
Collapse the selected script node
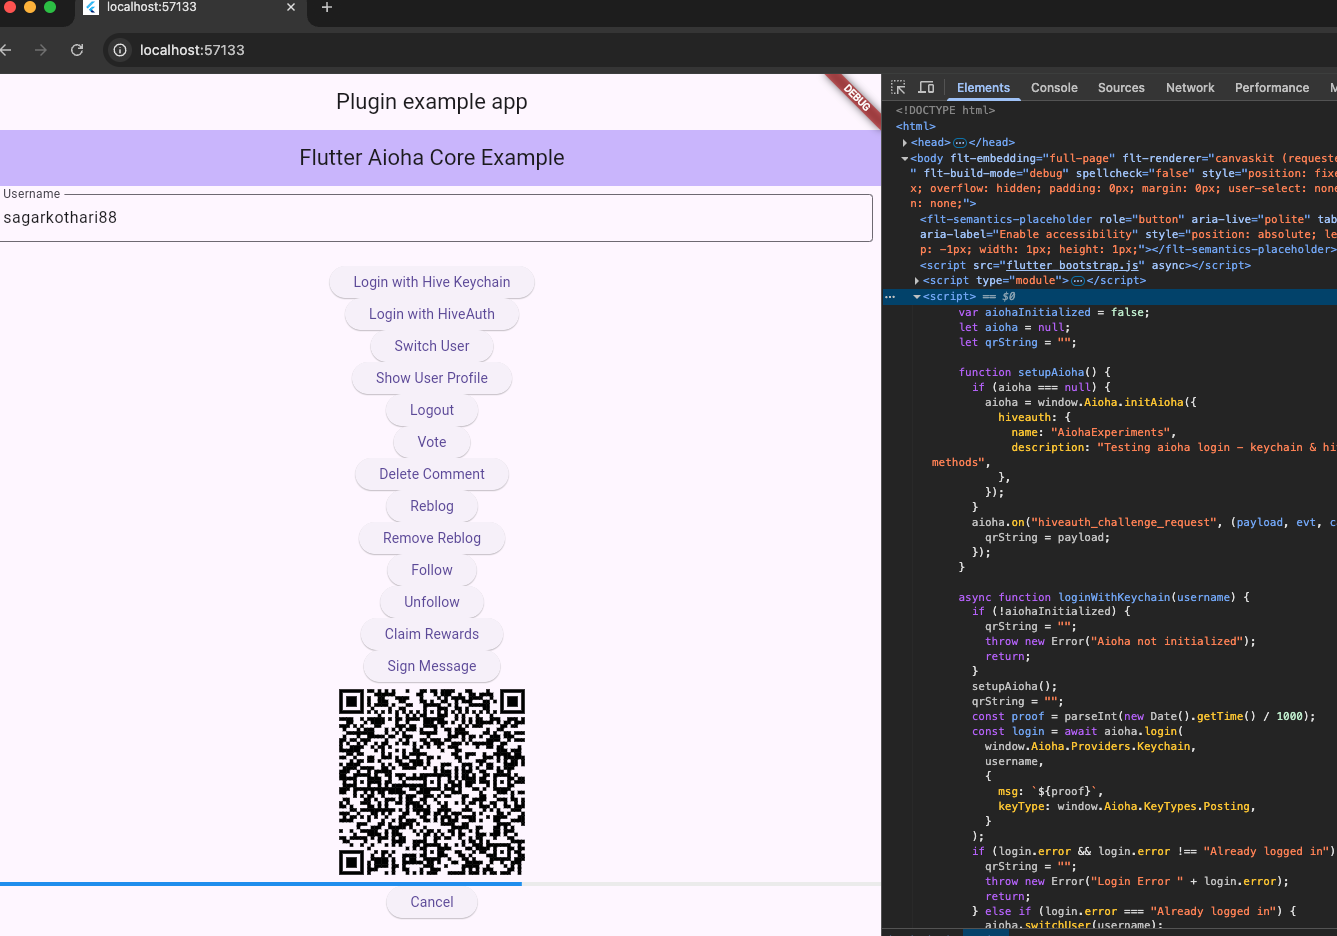click(x=917, y=297)
